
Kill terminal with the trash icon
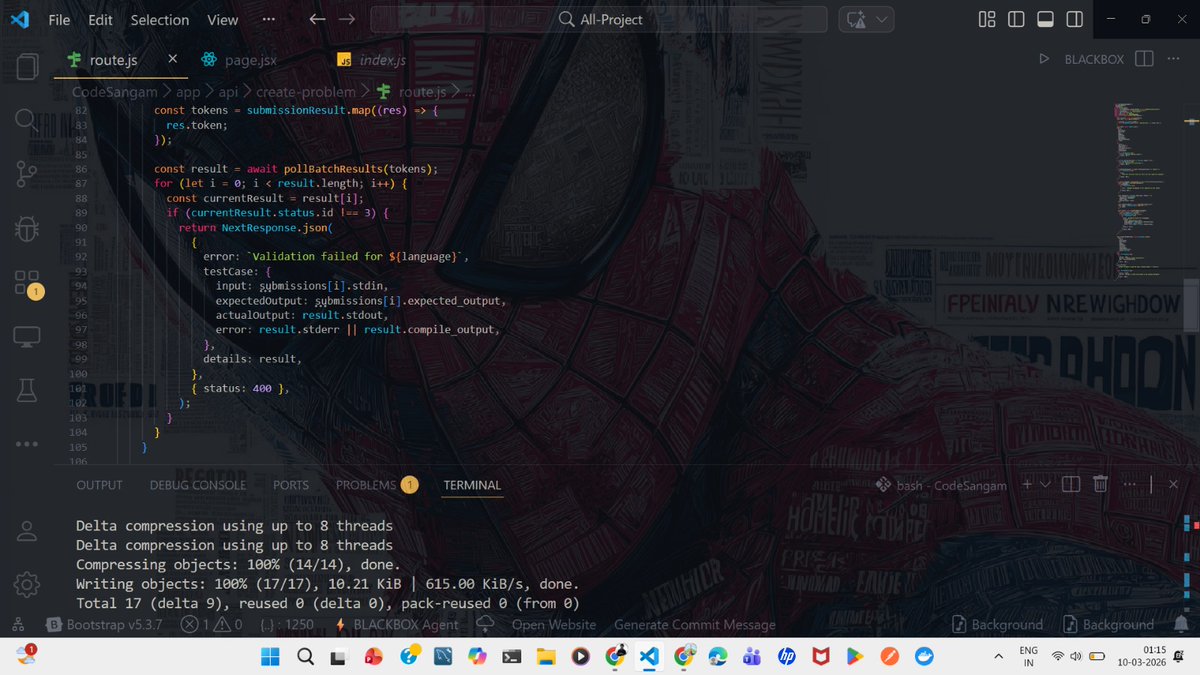click(1100, 485)
